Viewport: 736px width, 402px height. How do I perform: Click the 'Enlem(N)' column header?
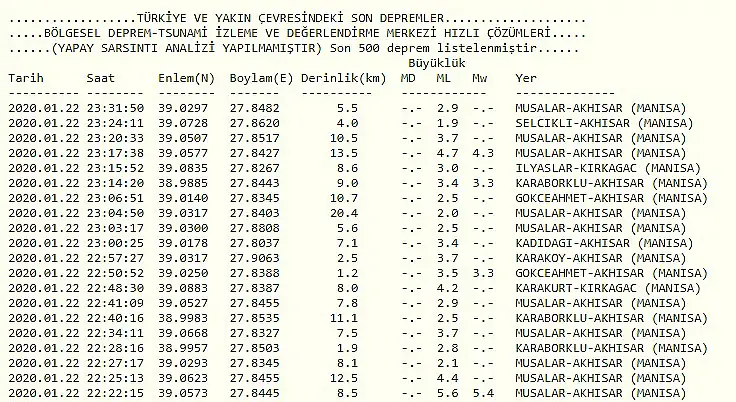click(186, 78)
